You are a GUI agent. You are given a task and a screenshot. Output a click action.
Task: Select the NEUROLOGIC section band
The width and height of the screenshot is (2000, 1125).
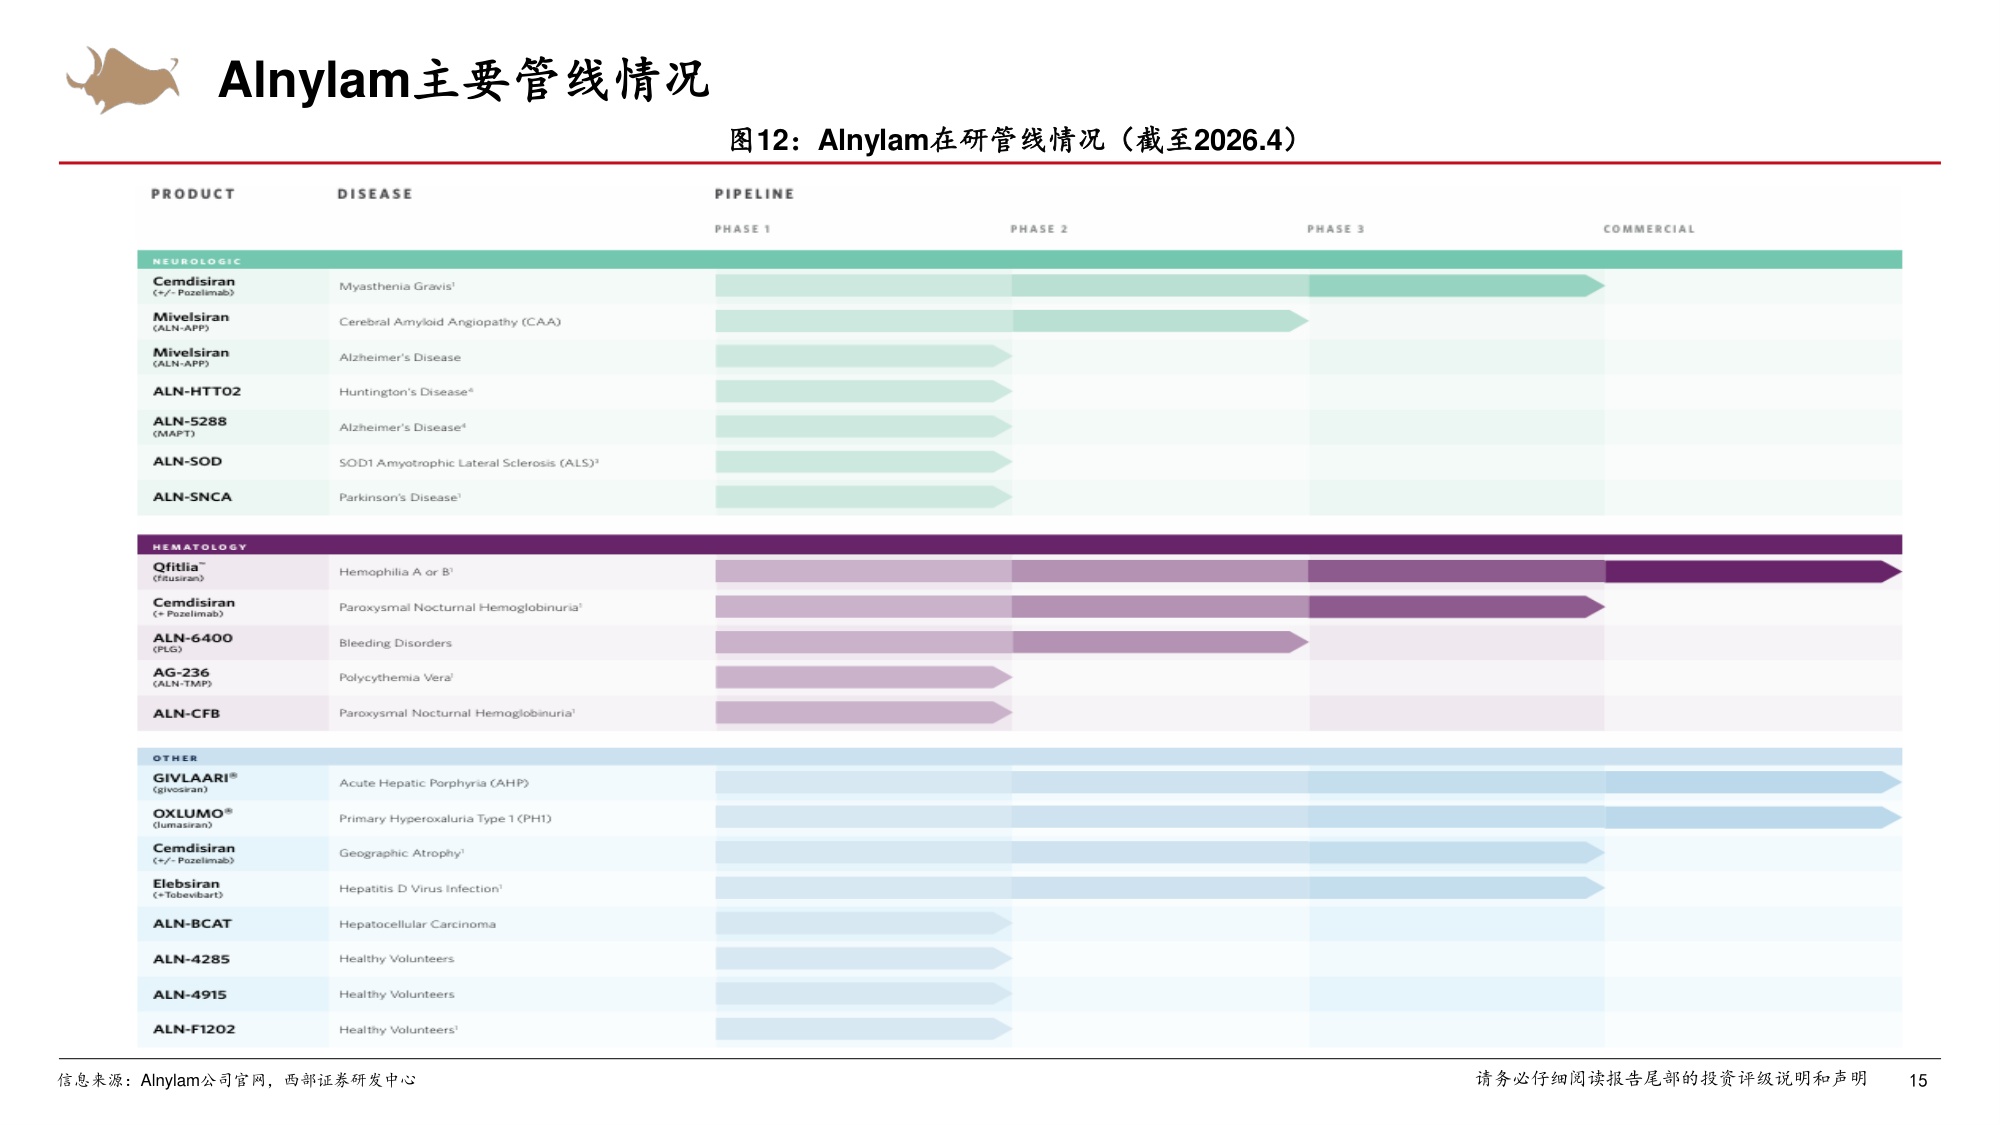coord(1019,260)
